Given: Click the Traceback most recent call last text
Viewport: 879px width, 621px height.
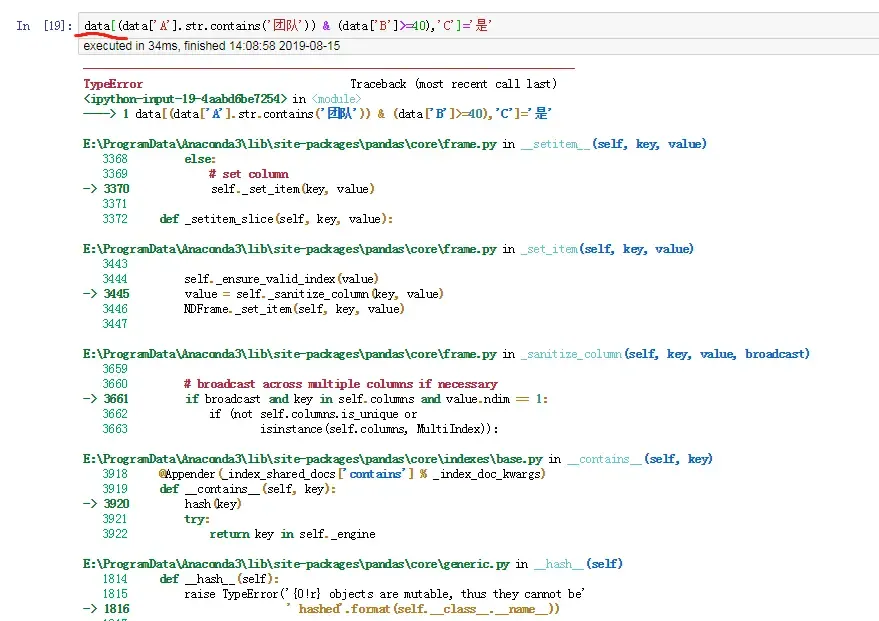Looking at the screenshot, I should point(454,84).
